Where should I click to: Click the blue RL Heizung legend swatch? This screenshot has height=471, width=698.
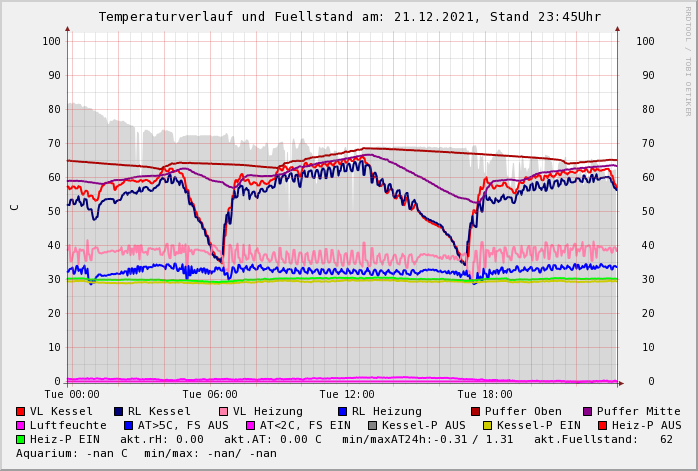[x=342, y=411]
